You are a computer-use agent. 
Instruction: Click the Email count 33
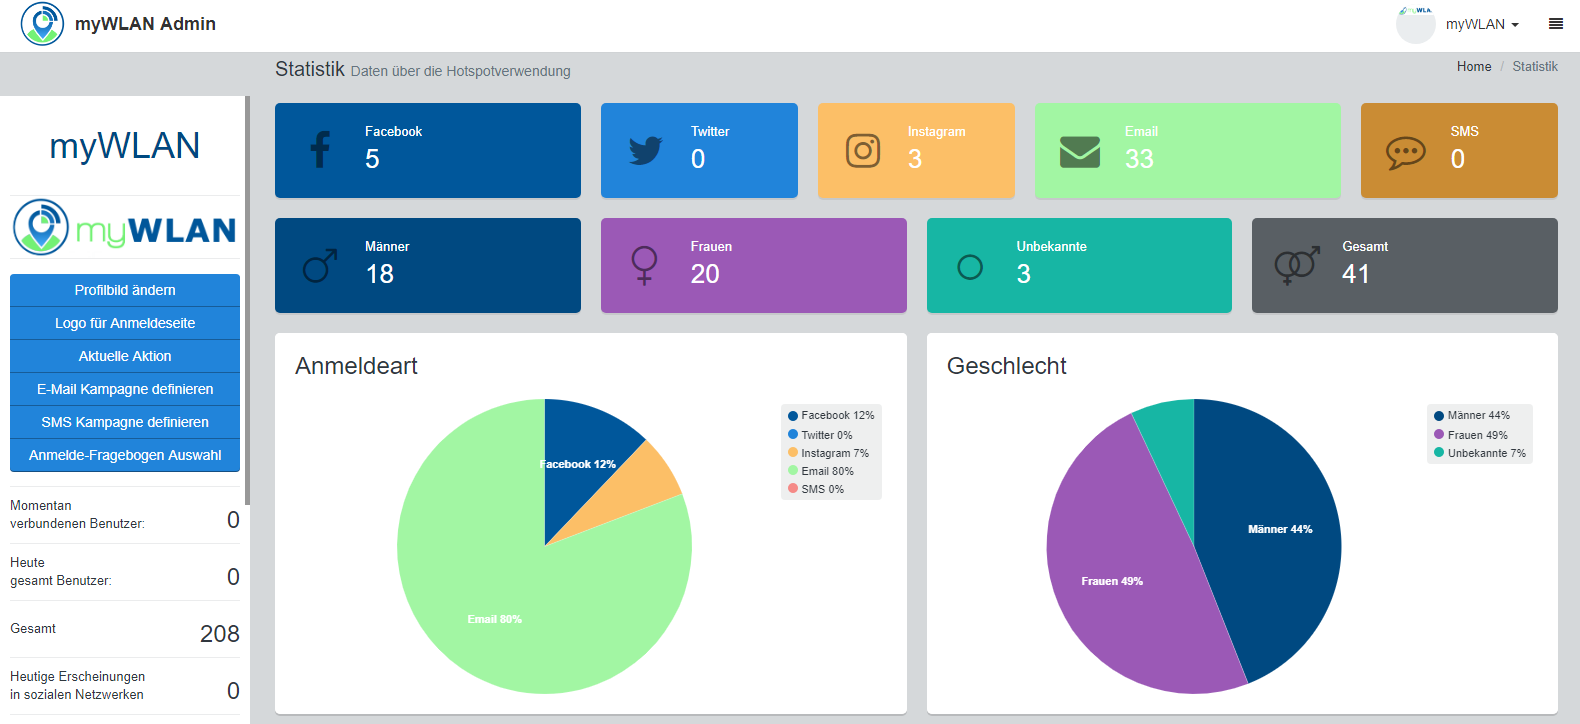(1139, 159)
